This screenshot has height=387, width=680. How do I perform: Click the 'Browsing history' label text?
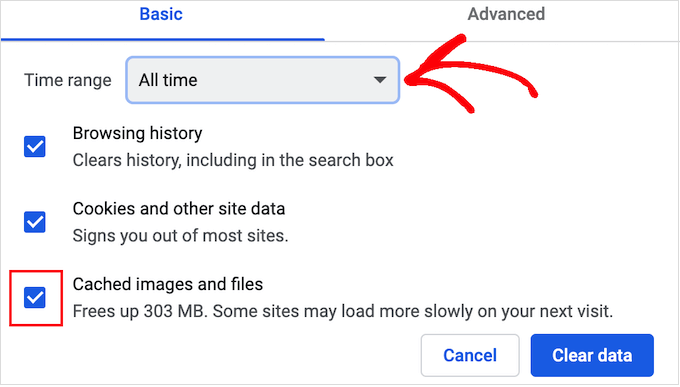[137, 134]
